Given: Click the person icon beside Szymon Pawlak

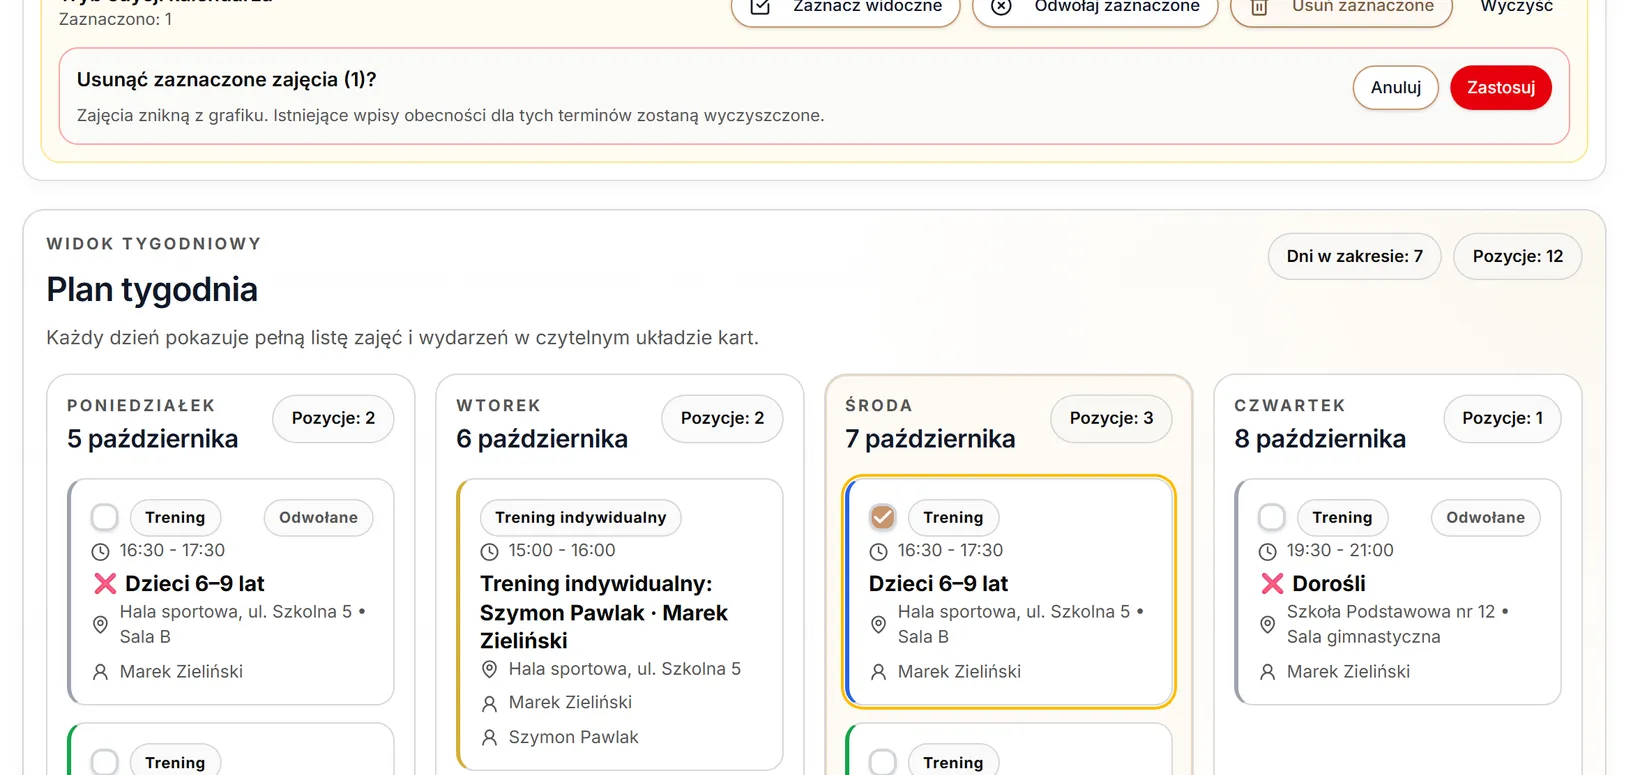Looking at the screenshot, I should [489, 738].
